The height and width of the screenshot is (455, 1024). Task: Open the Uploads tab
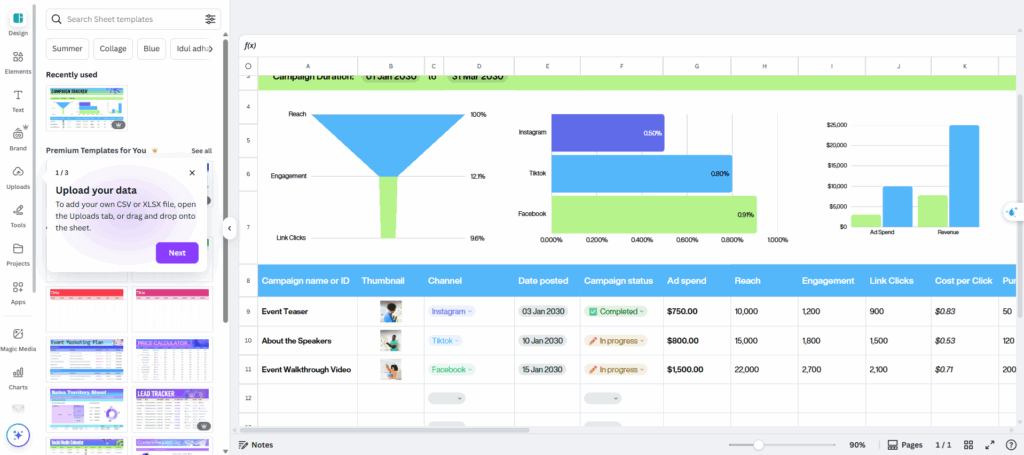coord(18,177)
